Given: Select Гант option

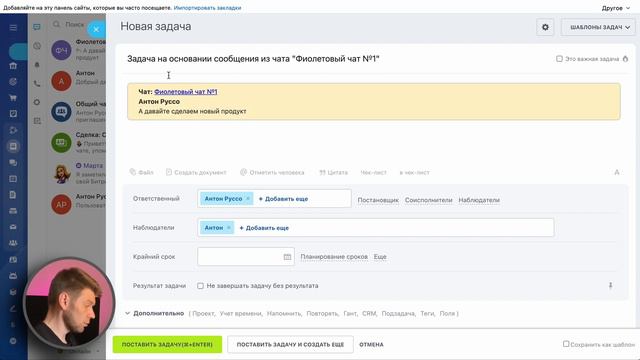Looking at the screenshot, I should click(350, 313).
